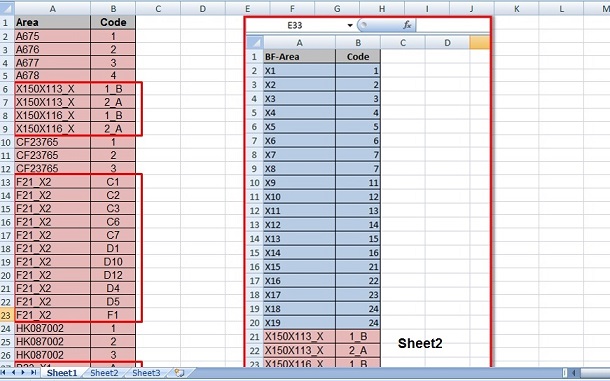Select F21_X2 cell in row 23
The width and height of the screenshot is (610, 381).
53,315
